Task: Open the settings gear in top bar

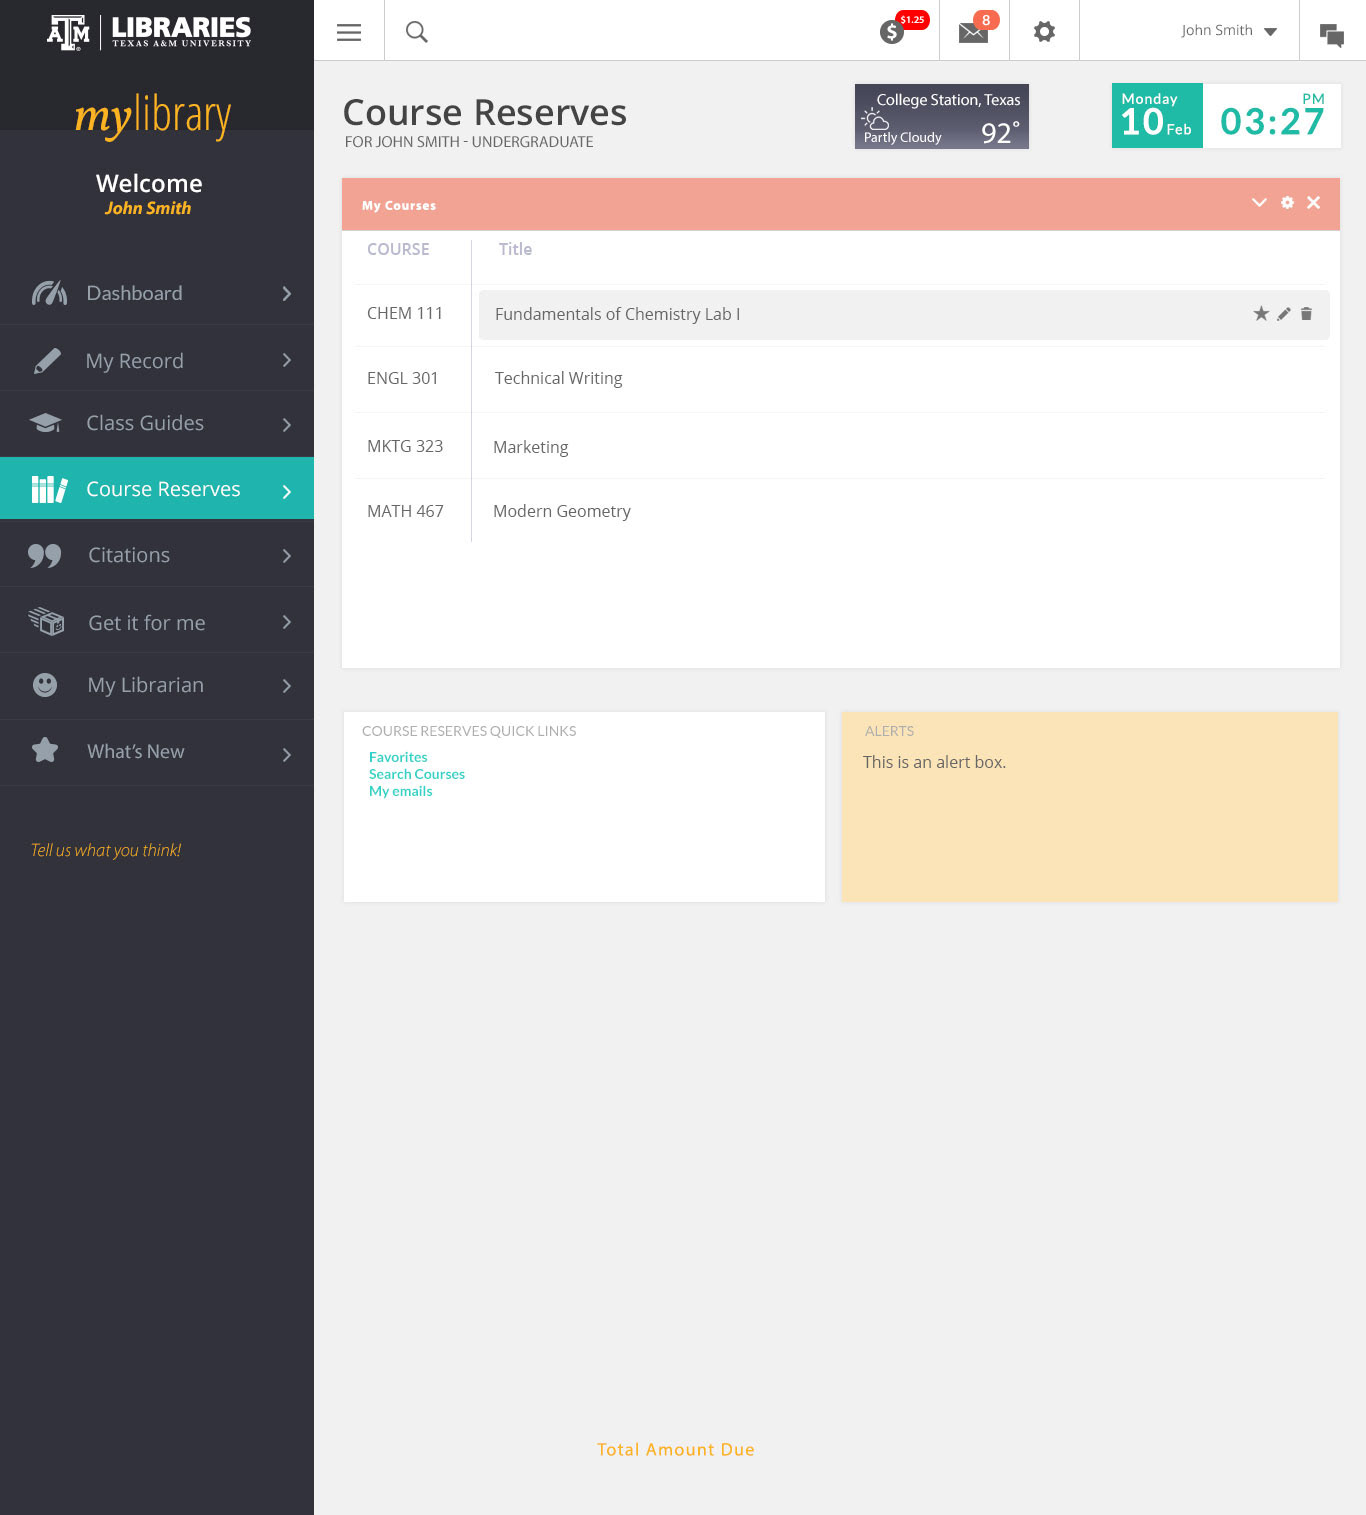Action: tap(1044, 32)
